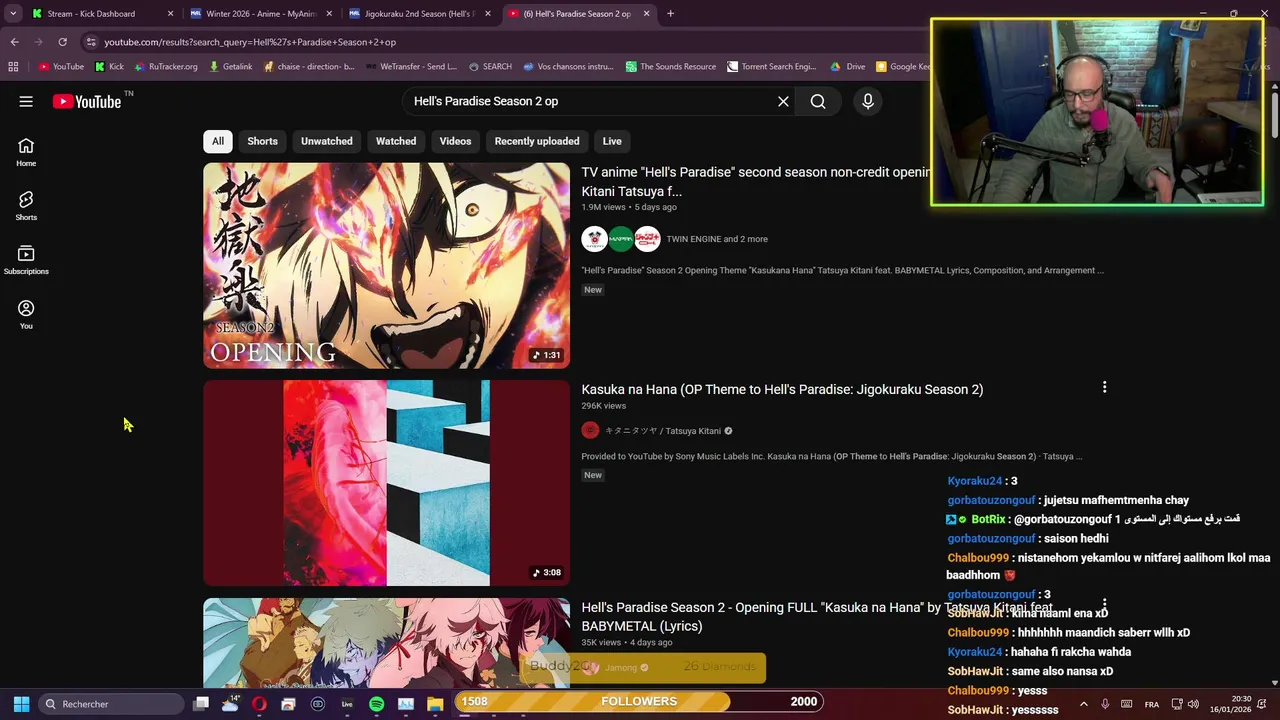Click the Windows Rechercher search box
The width and height of the screenshot is (1280, 720).
(110, 704)
